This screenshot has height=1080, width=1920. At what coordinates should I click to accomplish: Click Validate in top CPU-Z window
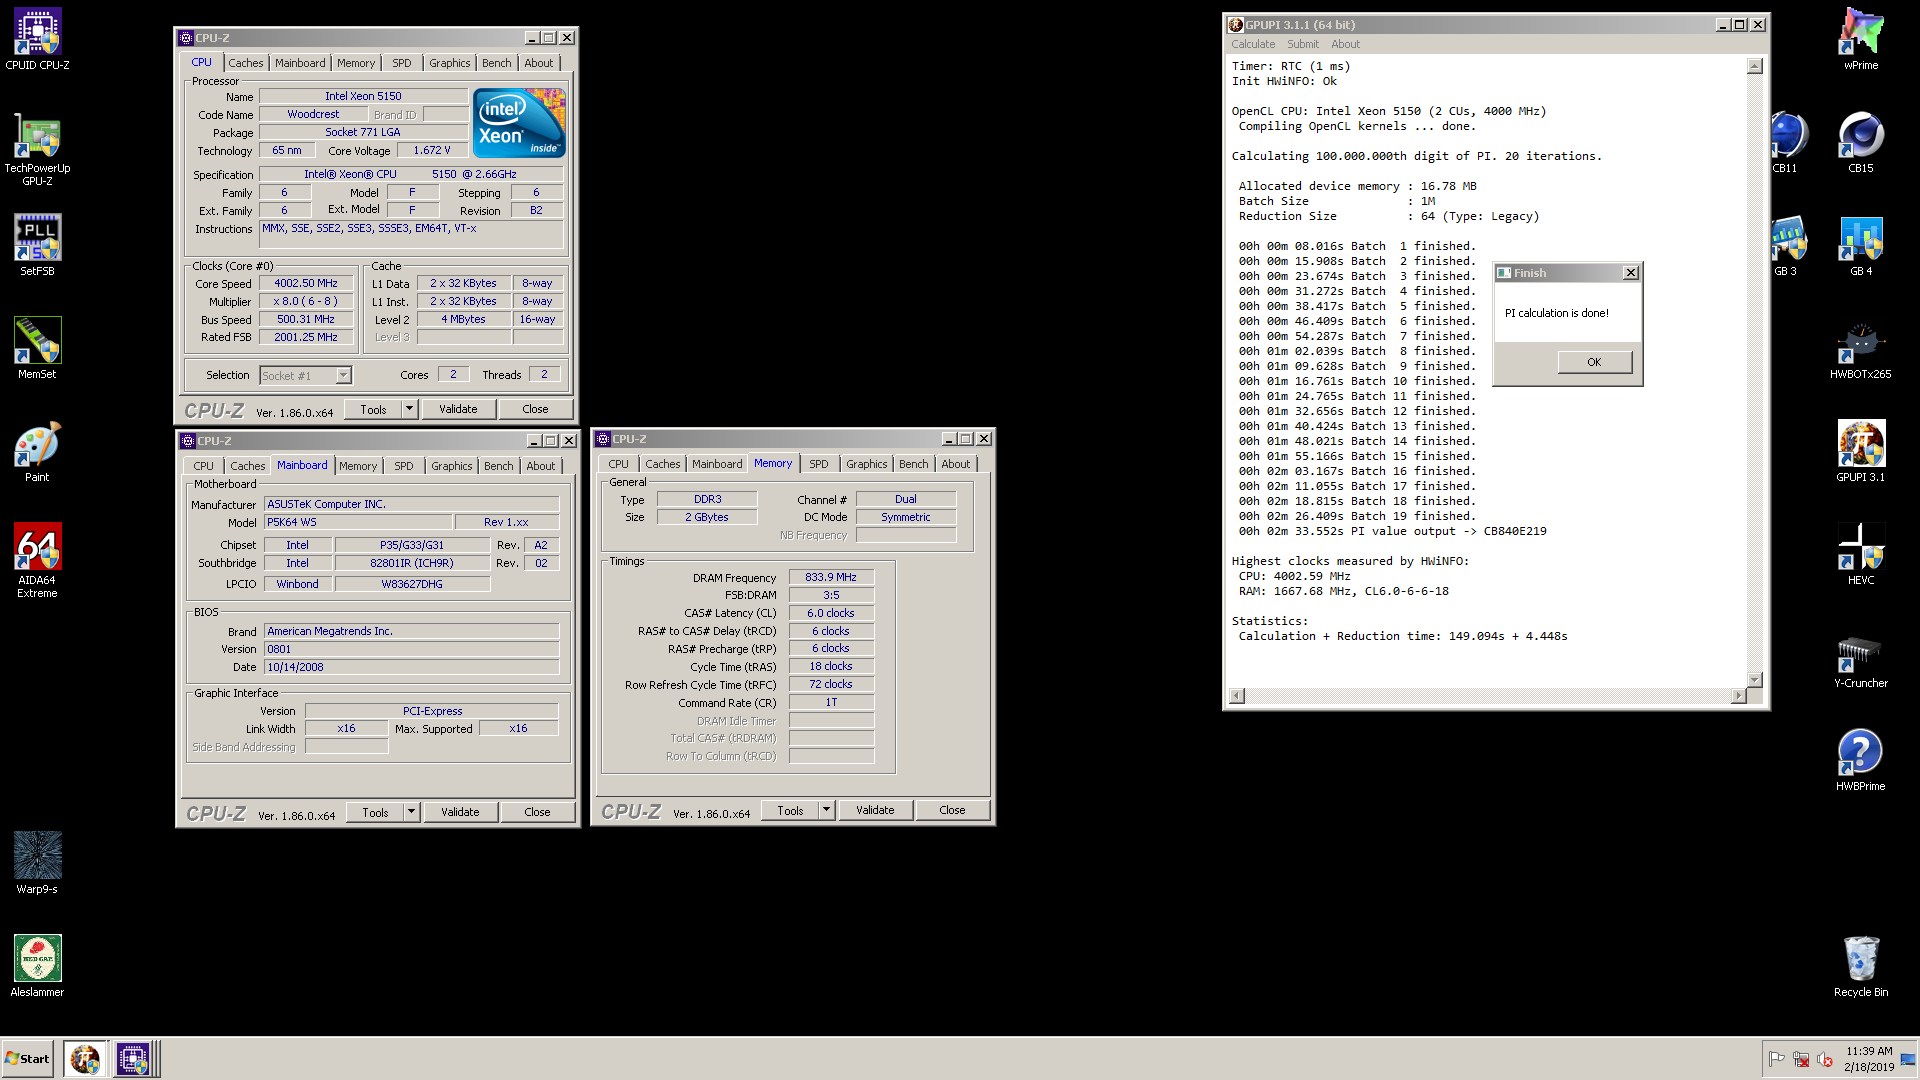coord(458,409)
